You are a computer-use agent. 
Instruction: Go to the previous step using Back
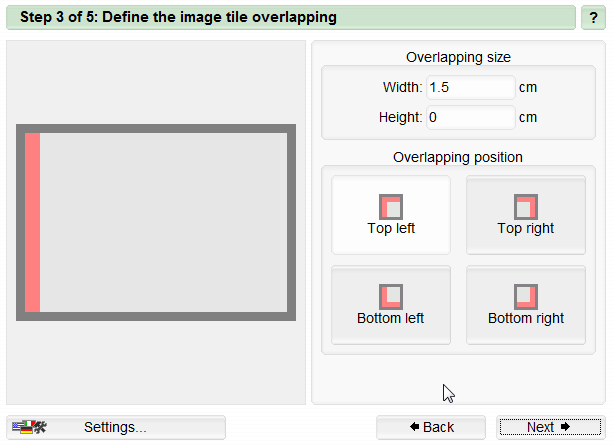point(431,427)
